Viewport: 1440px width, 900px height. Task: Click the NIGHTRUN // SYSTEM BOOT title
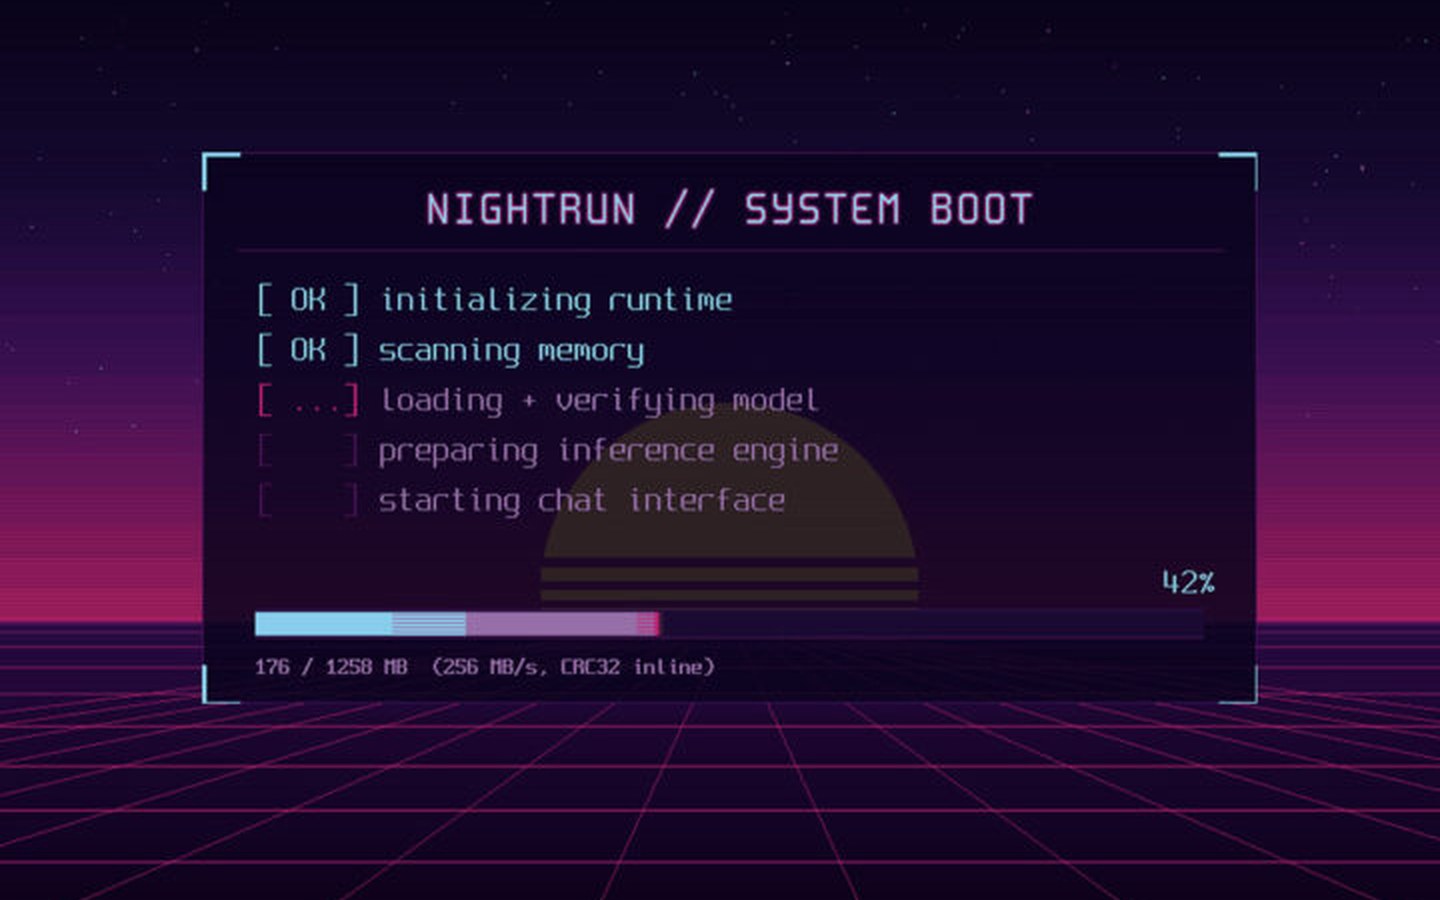[x=729, y=209]
